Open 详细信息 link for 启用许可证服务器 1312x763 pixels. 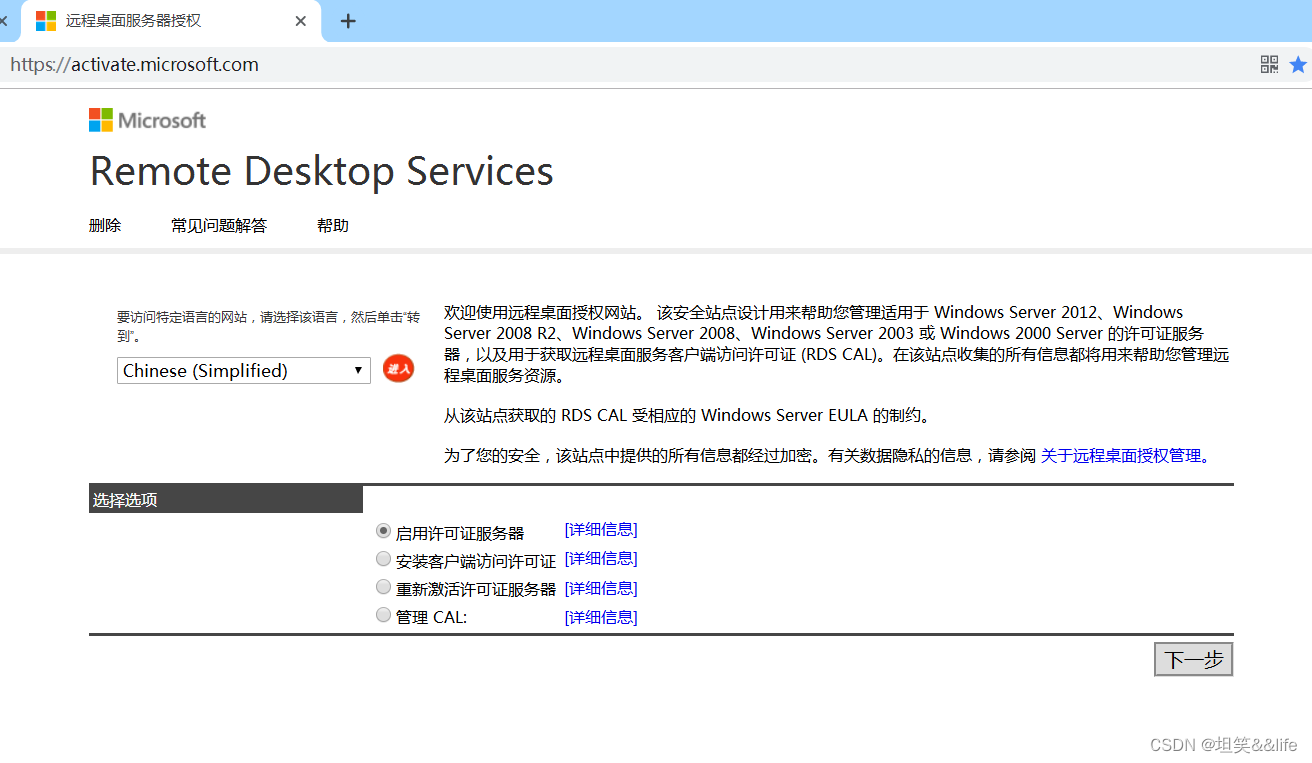point(601,530)
